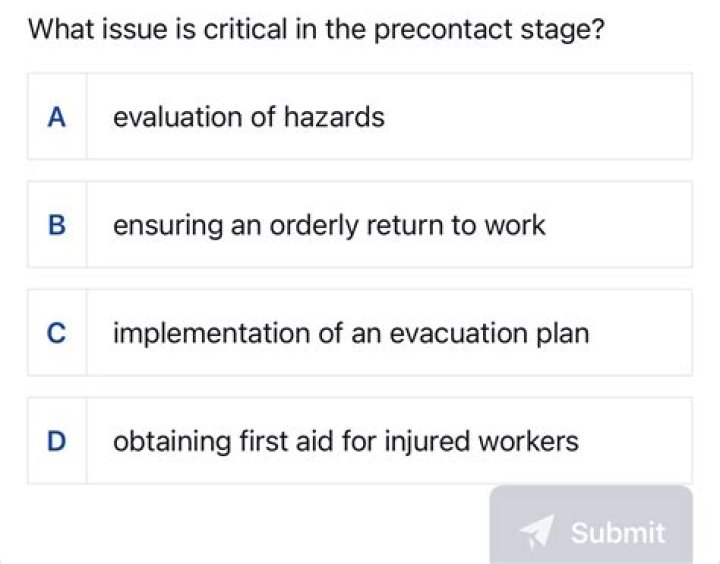Click the Submit label text
Screen dimensions: 720x564
[x=617, y=532]
